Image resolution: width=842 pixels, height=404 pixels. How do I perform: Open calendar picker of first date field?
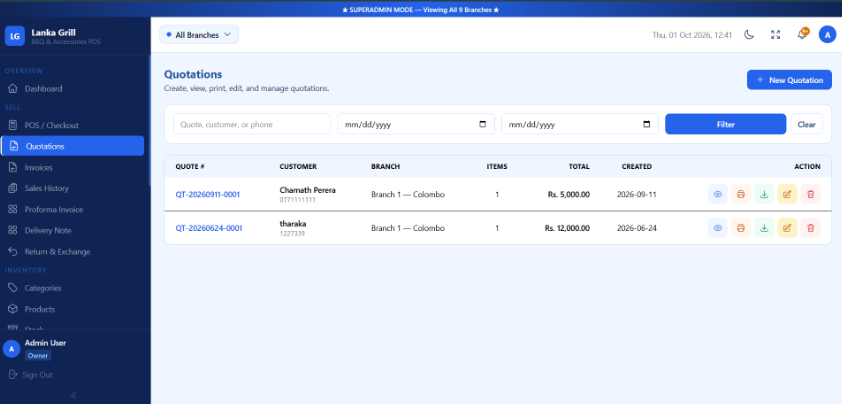tap(482, 124)
